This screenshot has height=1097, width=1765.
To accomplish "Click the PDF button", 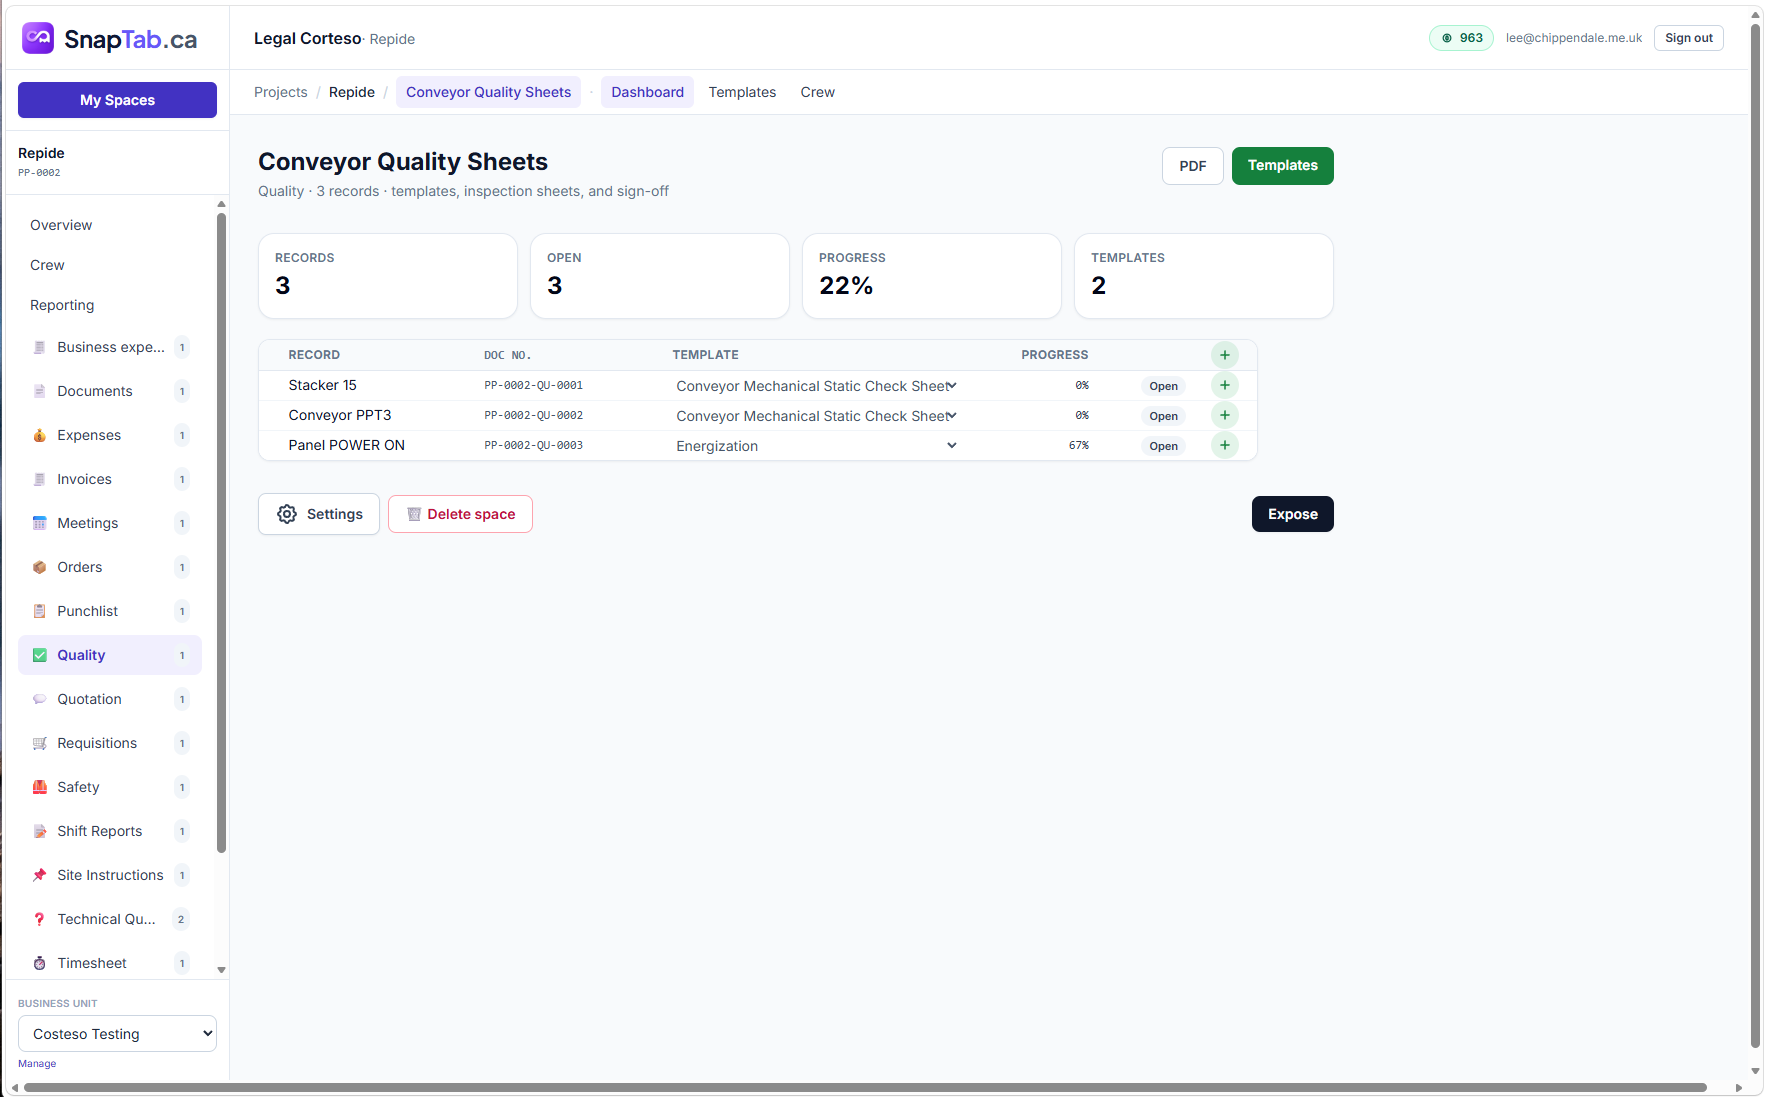I will click(1193, 166).
